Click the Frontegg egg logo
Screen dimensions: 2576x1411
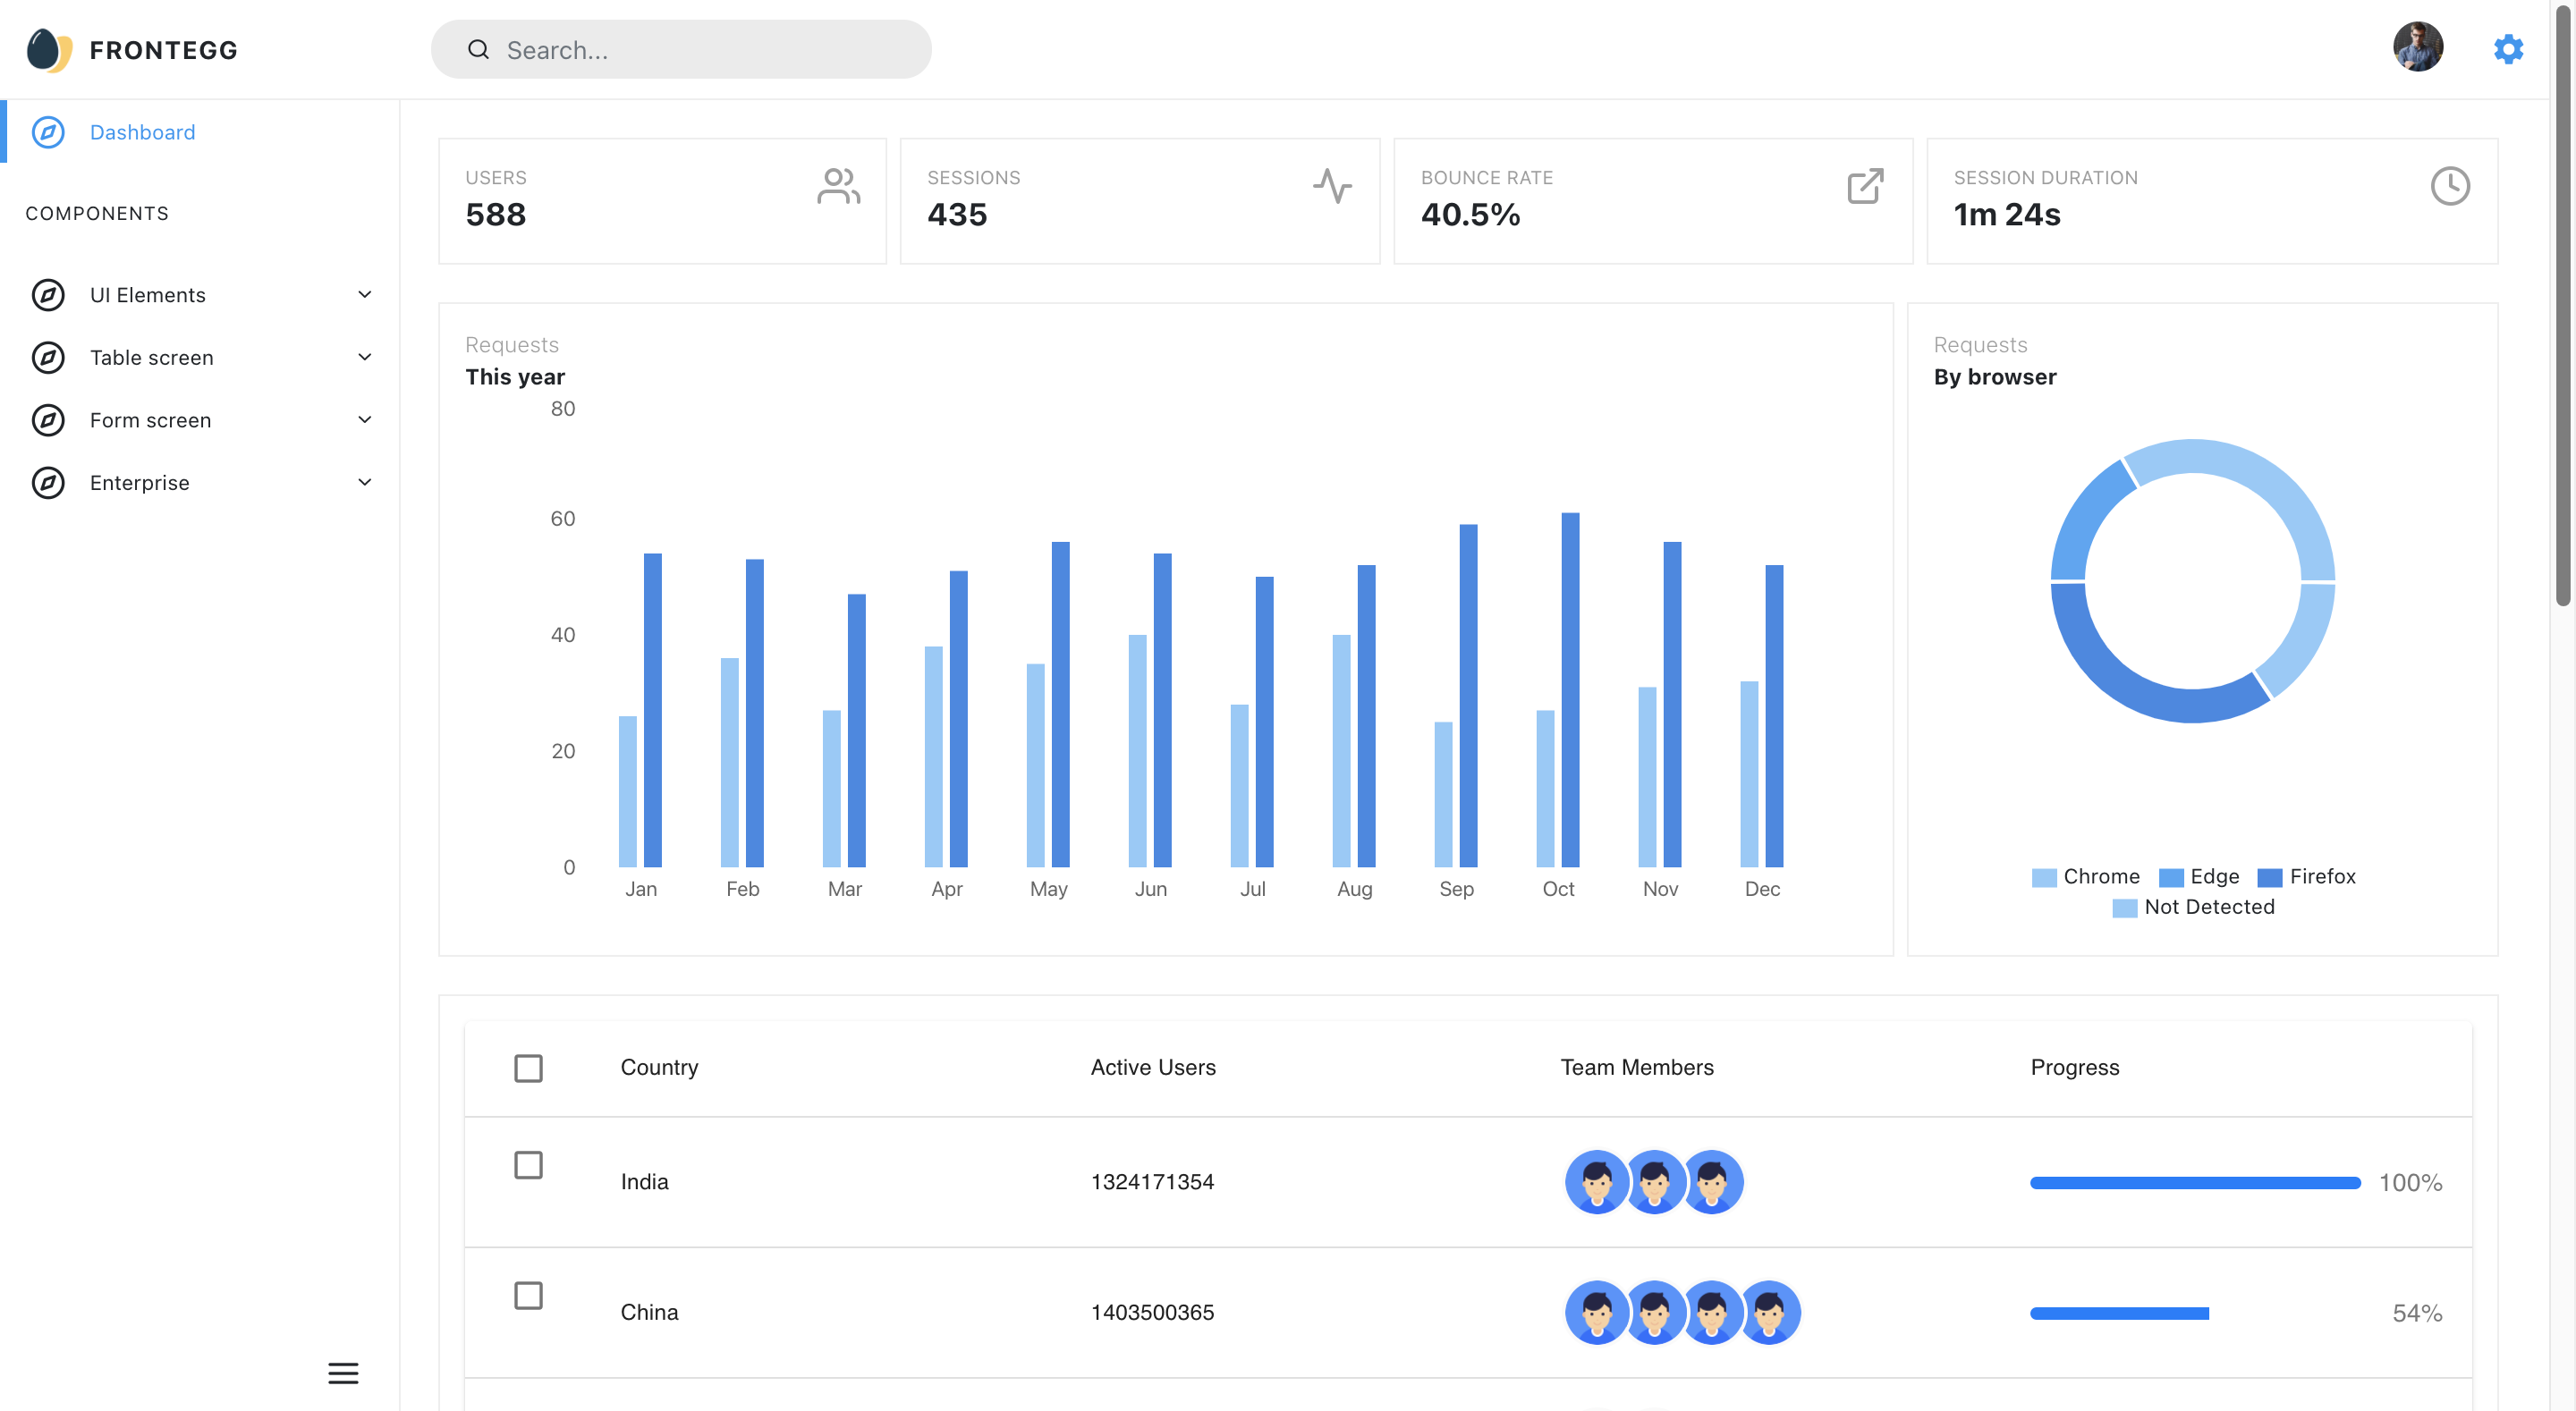click(49, 50)
